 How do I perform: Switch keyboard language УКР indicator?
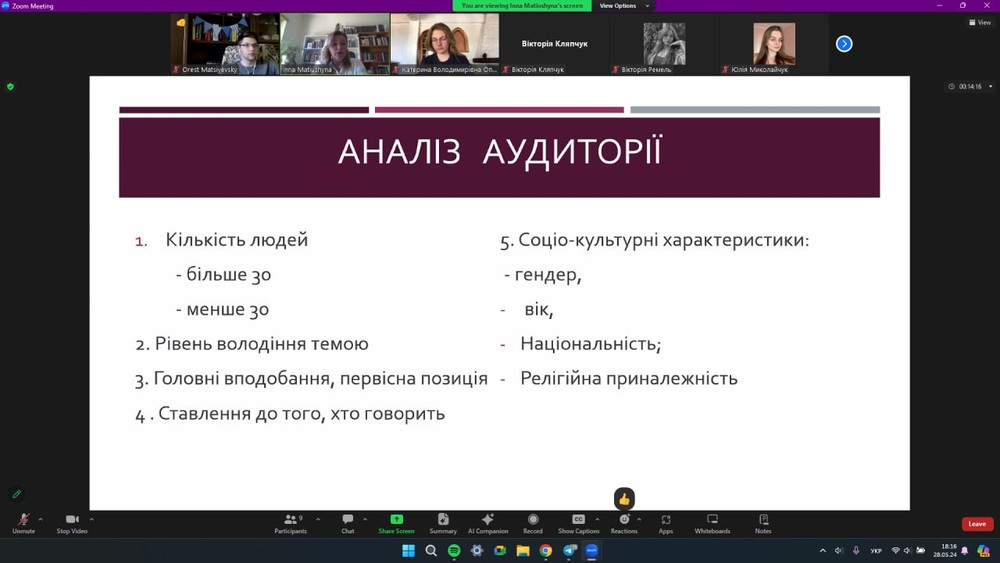click(x=876, y=550)
